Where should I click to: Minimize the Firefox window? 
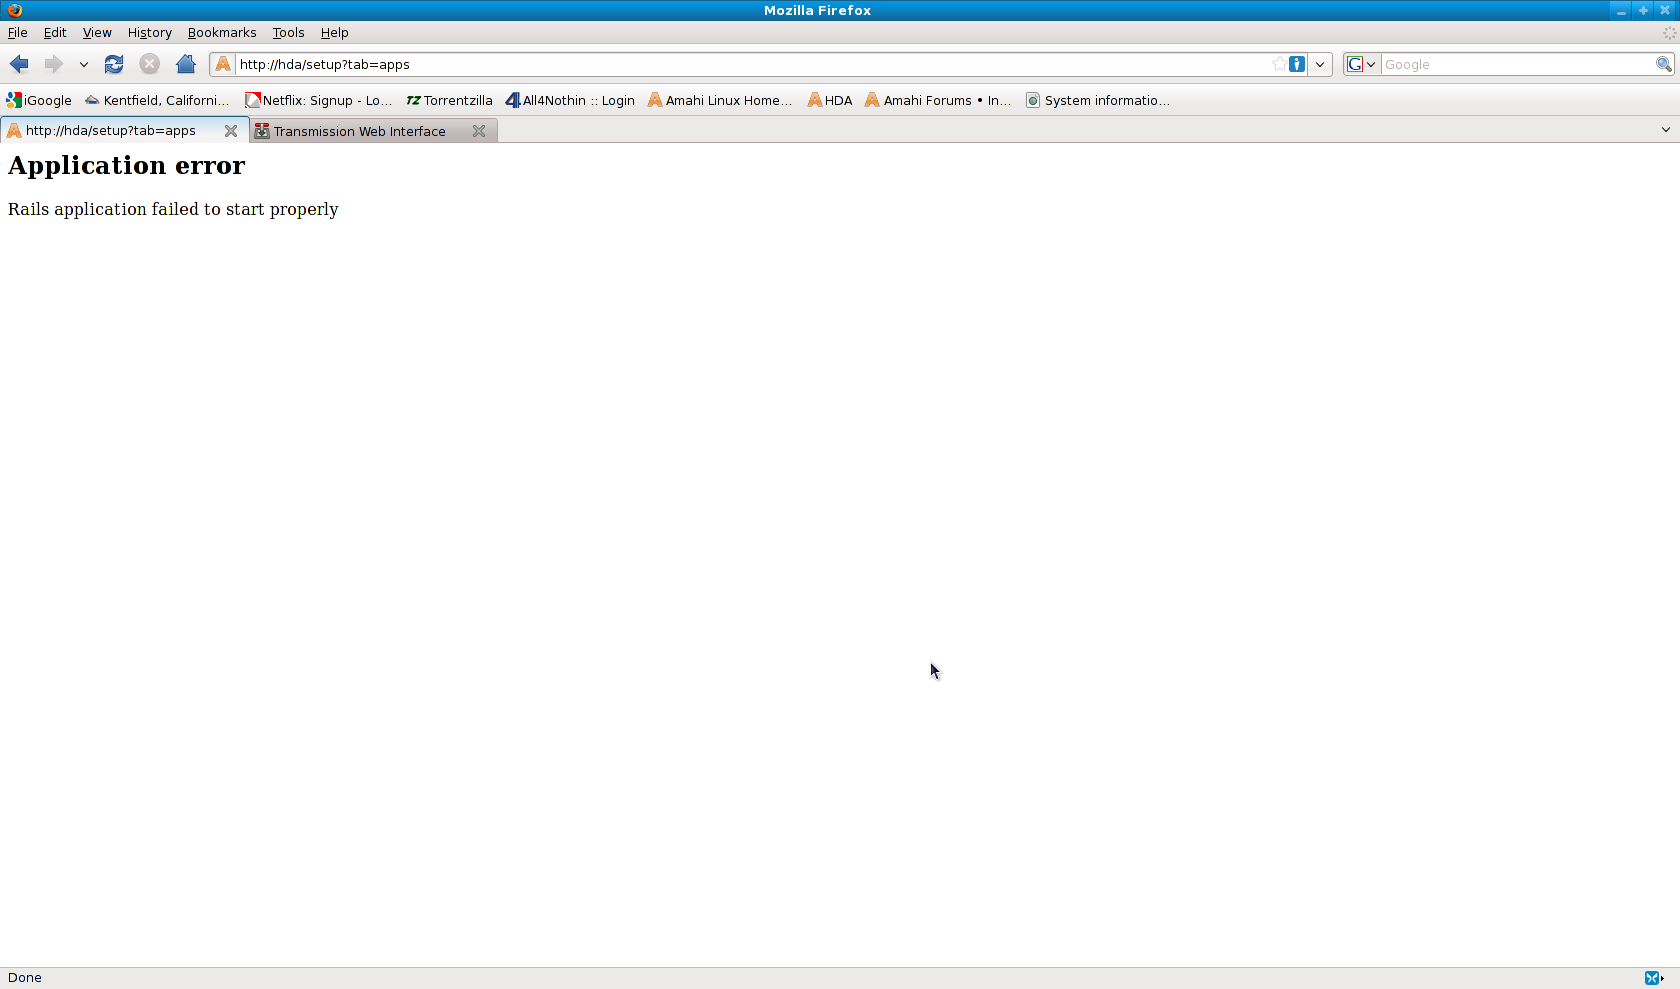(1621, 10)
